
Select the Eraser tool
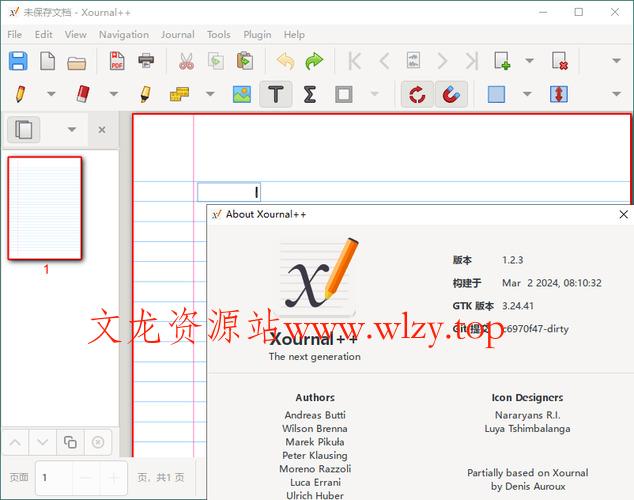[x=83, y=94]
